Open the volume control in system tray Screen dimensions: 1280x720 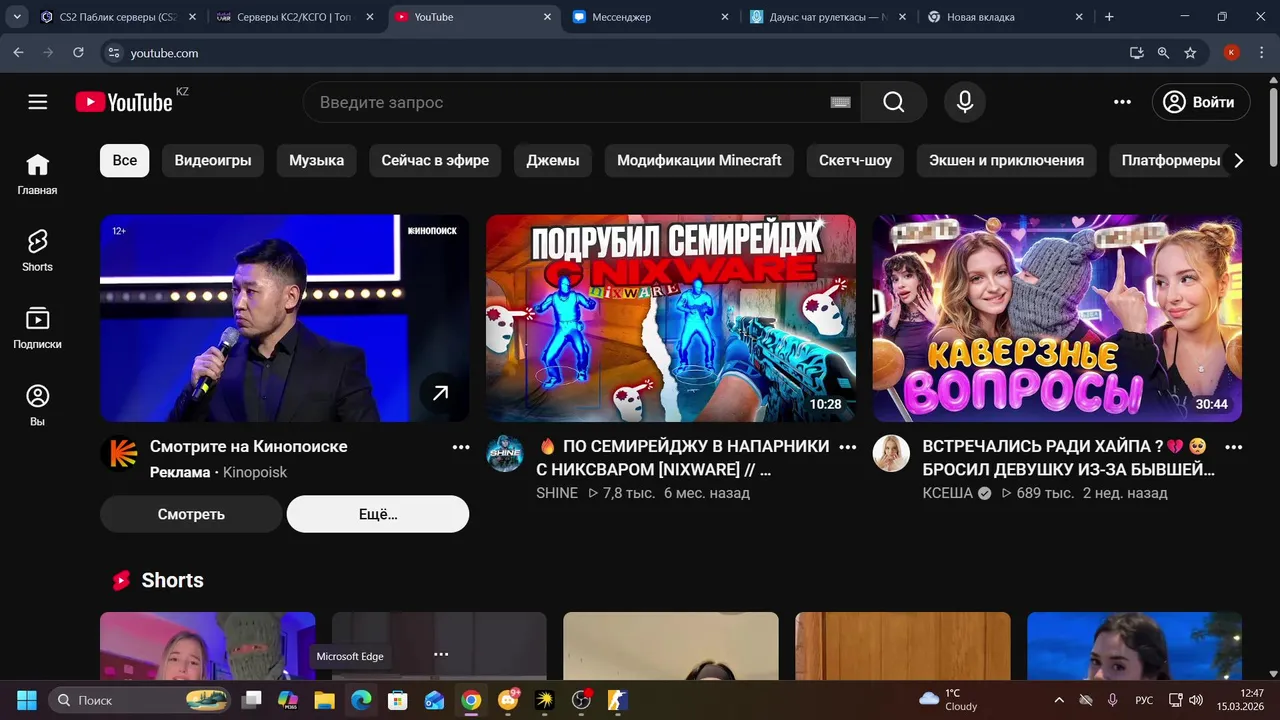(x=1196, y=700)
